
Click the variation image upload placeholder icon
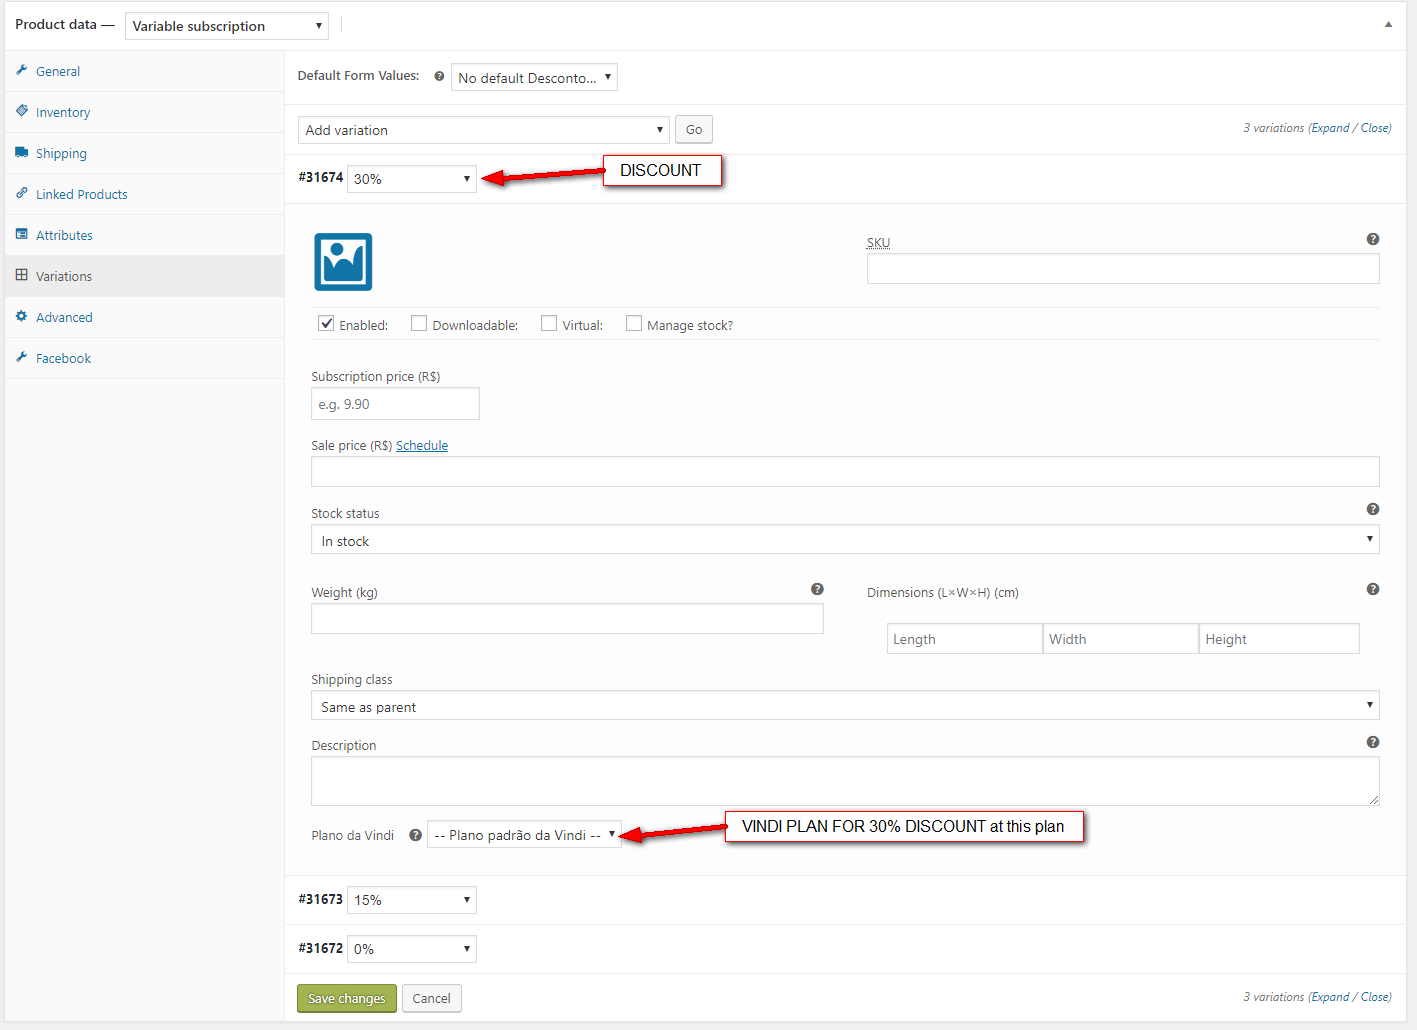pyautogui.click(x=343, y=262)
